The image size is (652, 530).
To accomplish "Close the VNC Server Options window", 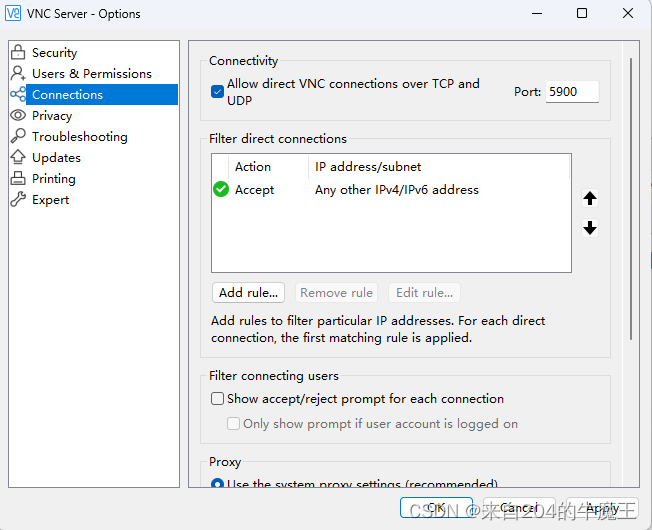I will (x=627, y=13).
